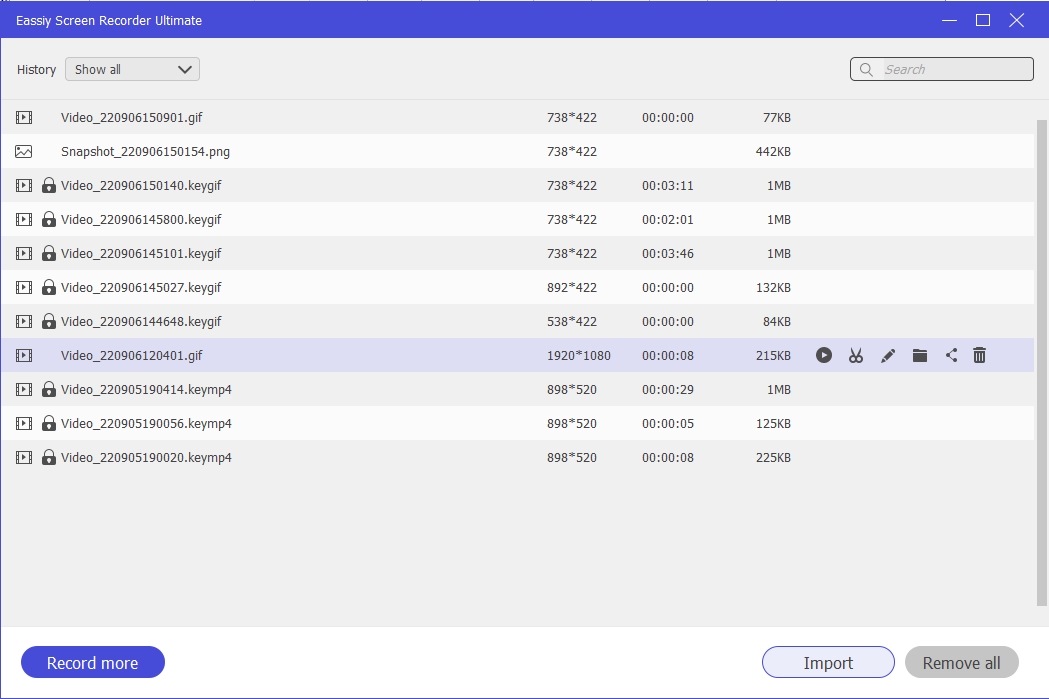The height and width of the screenshot is (699, 1049).
Task: Click the Import button
Action: [828, 662]
